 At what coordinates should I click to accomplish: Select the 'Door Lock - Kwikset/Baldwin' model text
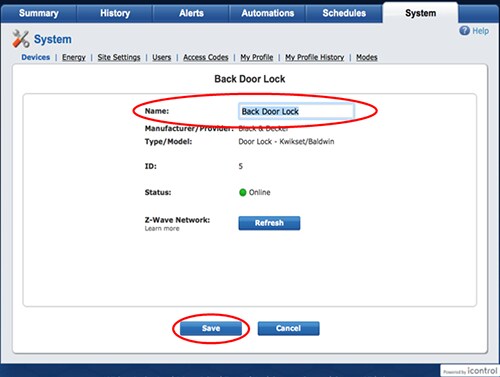pyautogui.click(x=286, y=142)
